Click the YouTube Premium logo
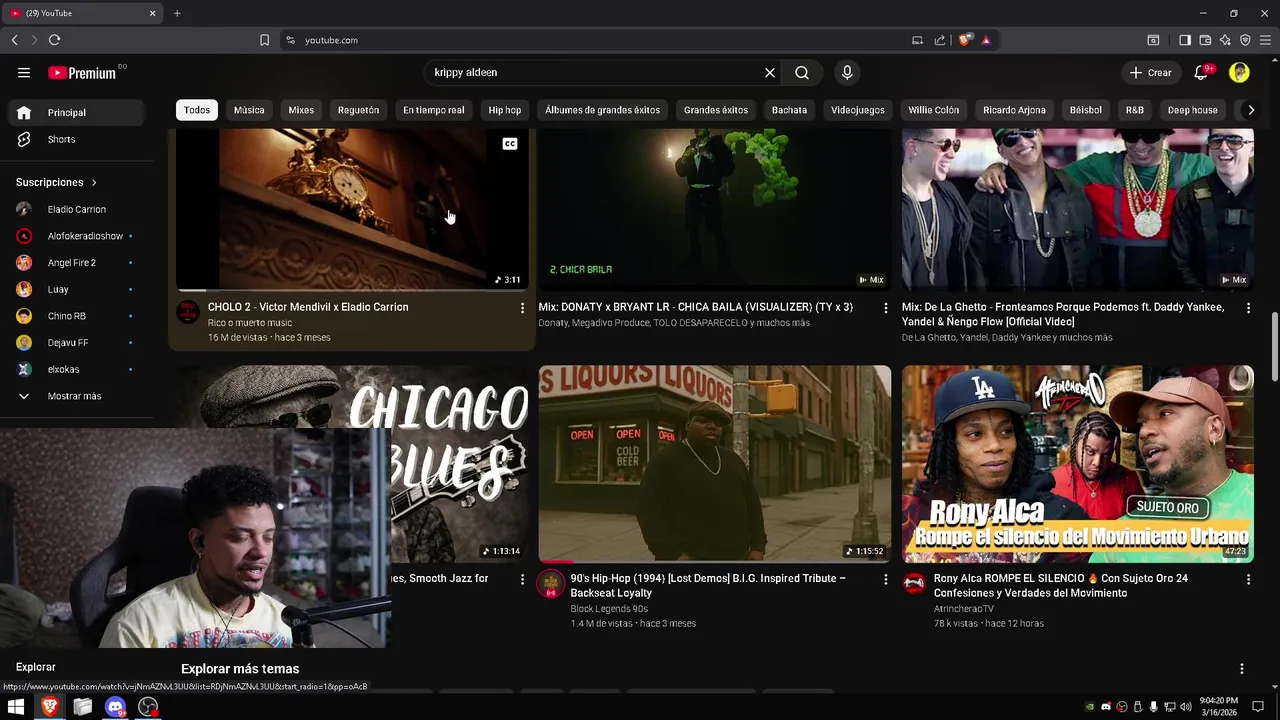 pyautogui.click(x=82, y=73)
